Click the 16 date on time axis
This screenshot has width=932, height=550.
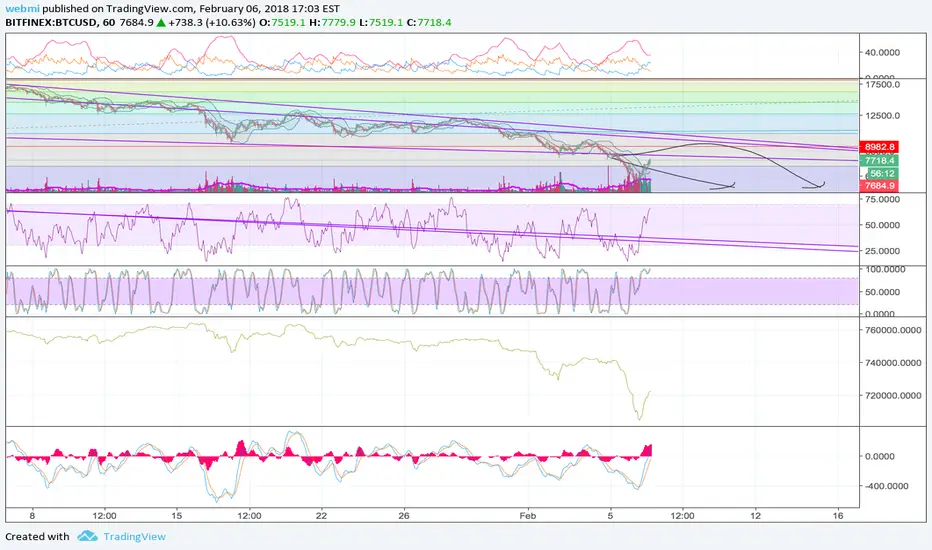838,516
